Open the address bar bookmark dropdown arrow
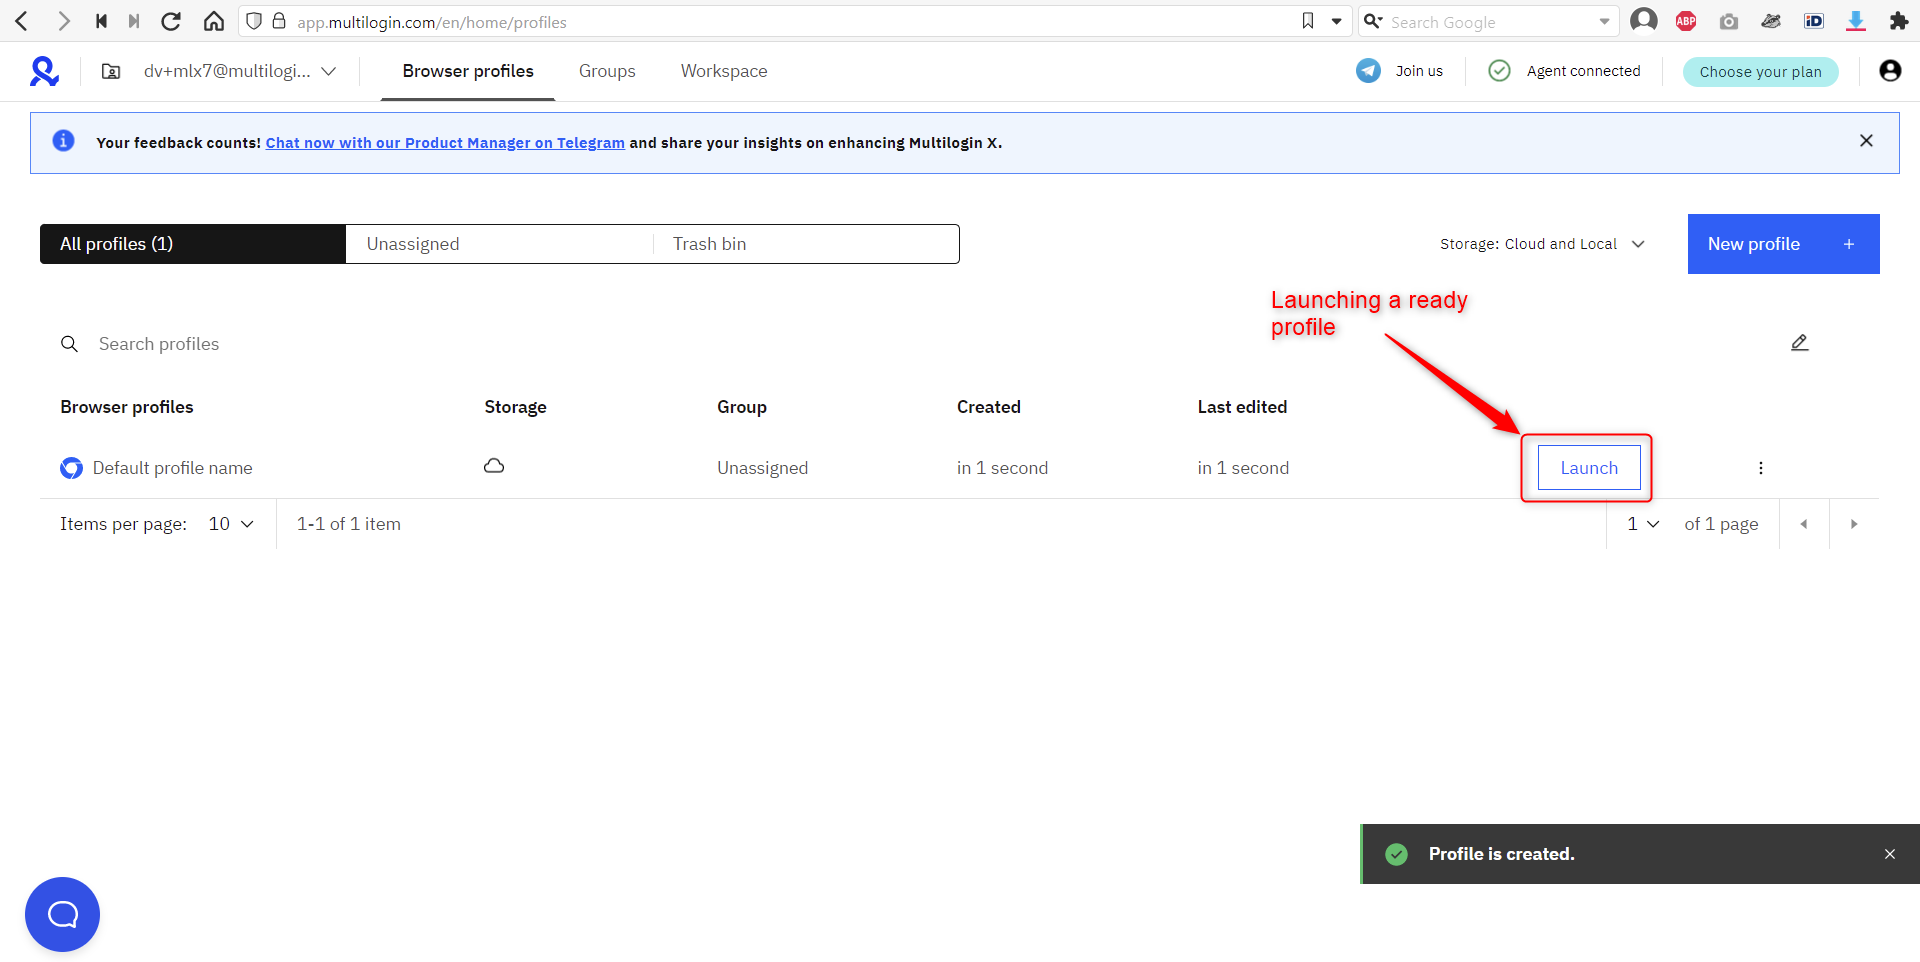This screenshot has height=962, width=1920. 1336,21
